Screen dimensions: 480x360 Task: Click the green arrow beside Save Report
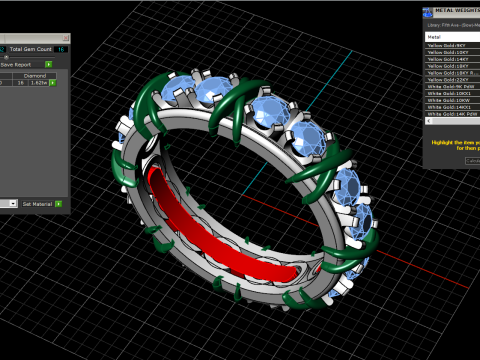tap(49, 64)
